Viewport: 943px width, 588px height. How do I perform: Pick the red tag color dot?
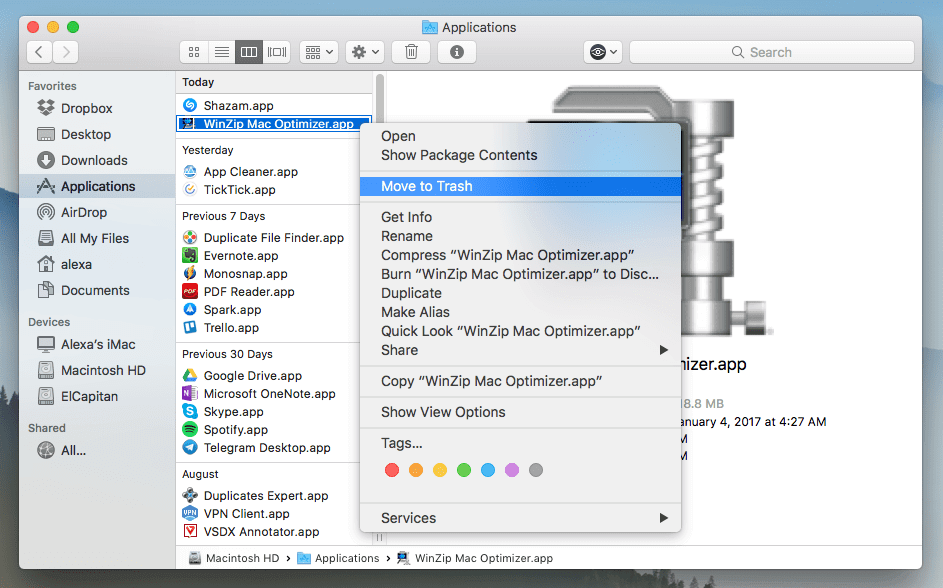tap(392, 470)
